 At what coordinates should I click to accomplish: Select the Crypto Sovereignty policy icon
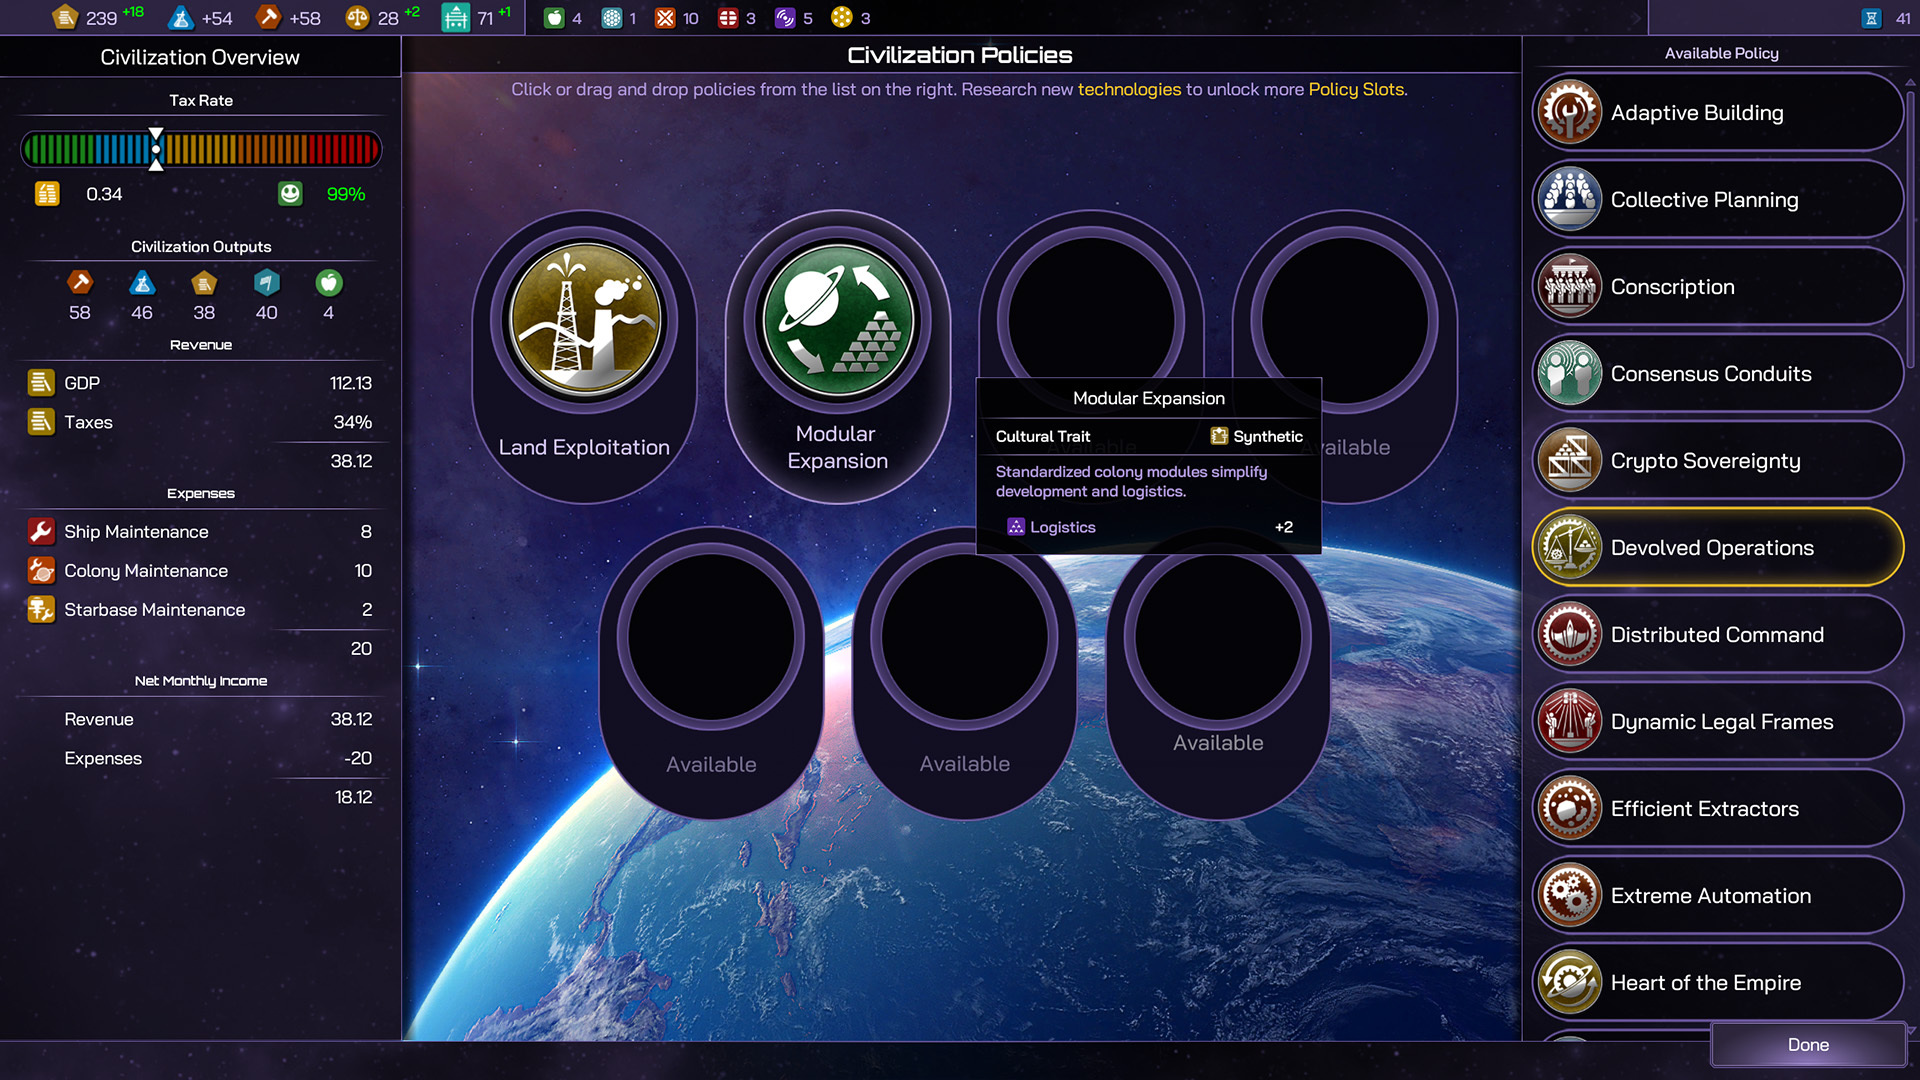[x=1569, y=460]
